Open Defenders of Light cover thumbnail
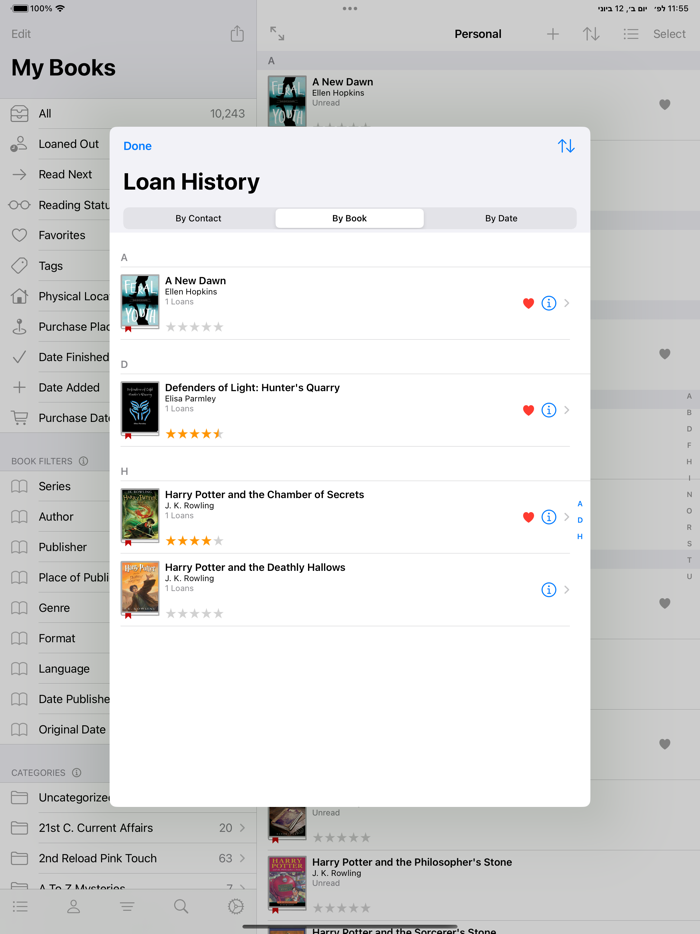The image size is (700, 934). click(140, 409)
